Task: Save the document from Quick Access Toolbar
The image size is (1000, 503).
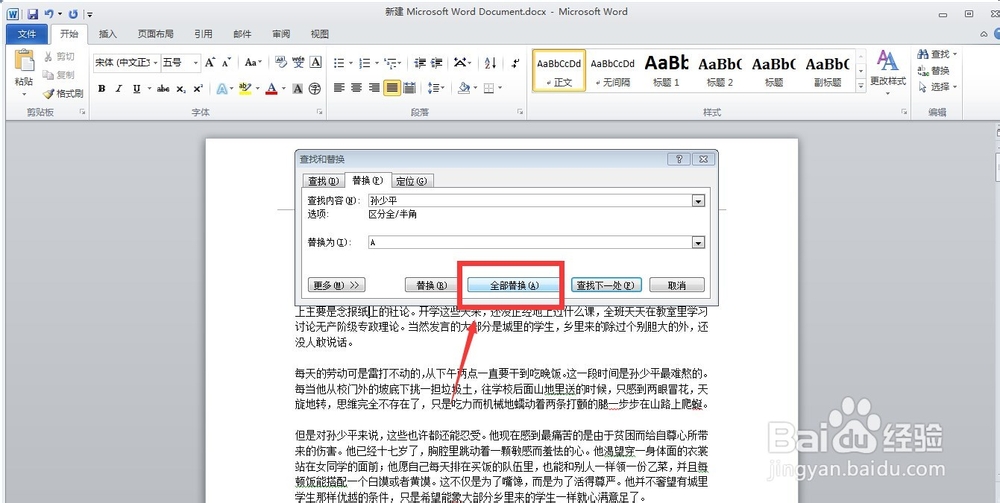Action: 33,13
